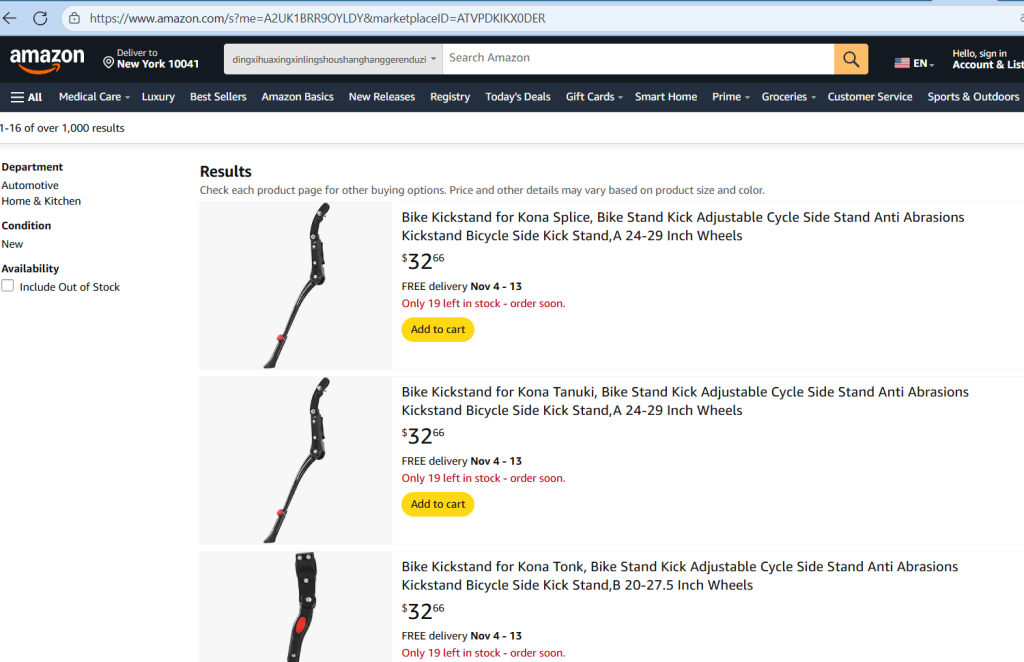This screenshot has height=662, width=1024.
Task: Click the Amazon logo
Action: [47, 60]
